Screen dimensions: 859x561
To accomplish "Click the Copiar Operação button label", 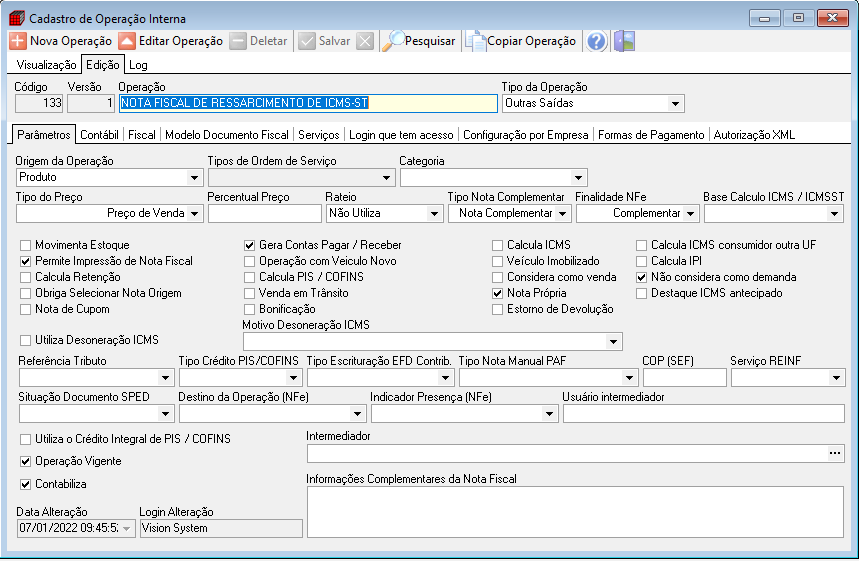I will coord(531,41).
